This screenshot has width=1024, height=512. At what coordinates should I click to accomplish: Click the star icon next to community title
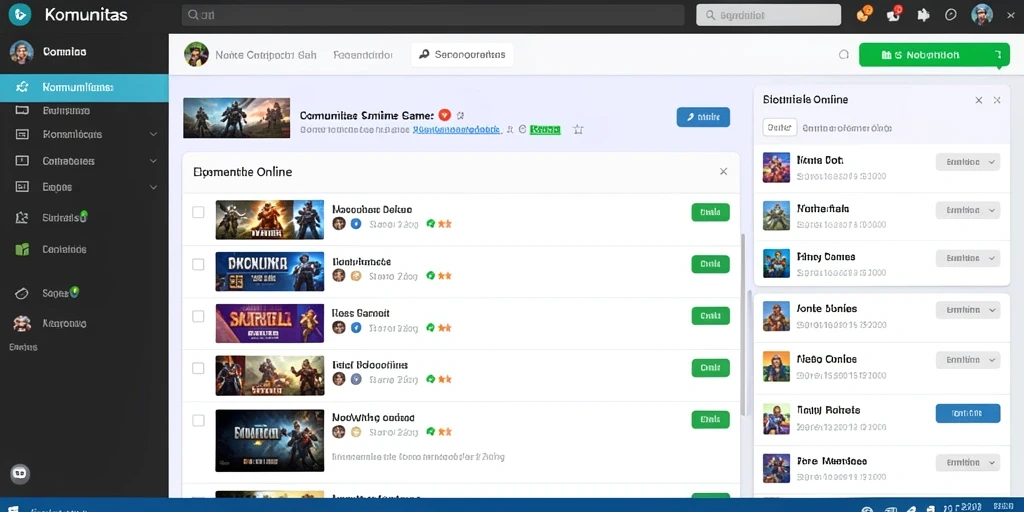click(578, 129)
